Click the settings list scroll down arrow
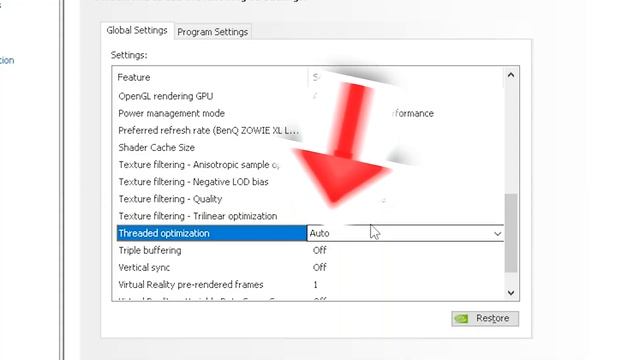The width and height of the screenshot is (640, 360). point(511,293)
